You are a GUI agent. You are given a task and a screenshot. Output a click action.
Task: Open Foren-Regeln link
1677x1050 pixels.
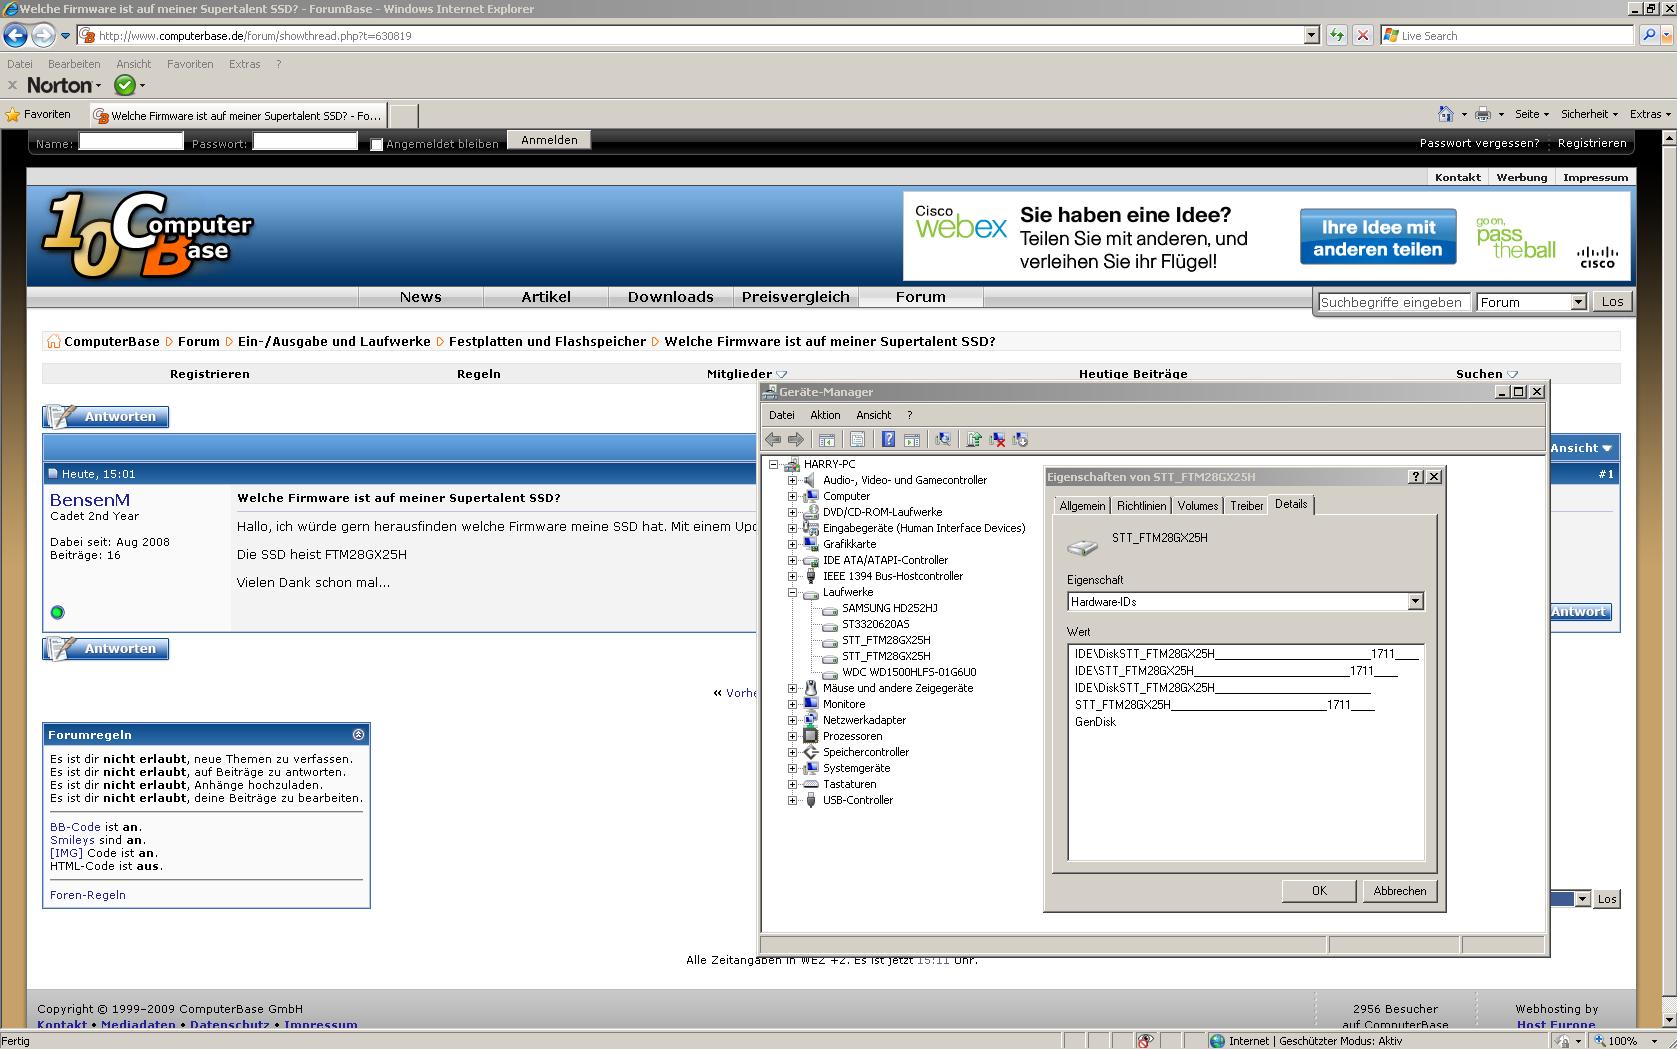click(x=88, y=895)
